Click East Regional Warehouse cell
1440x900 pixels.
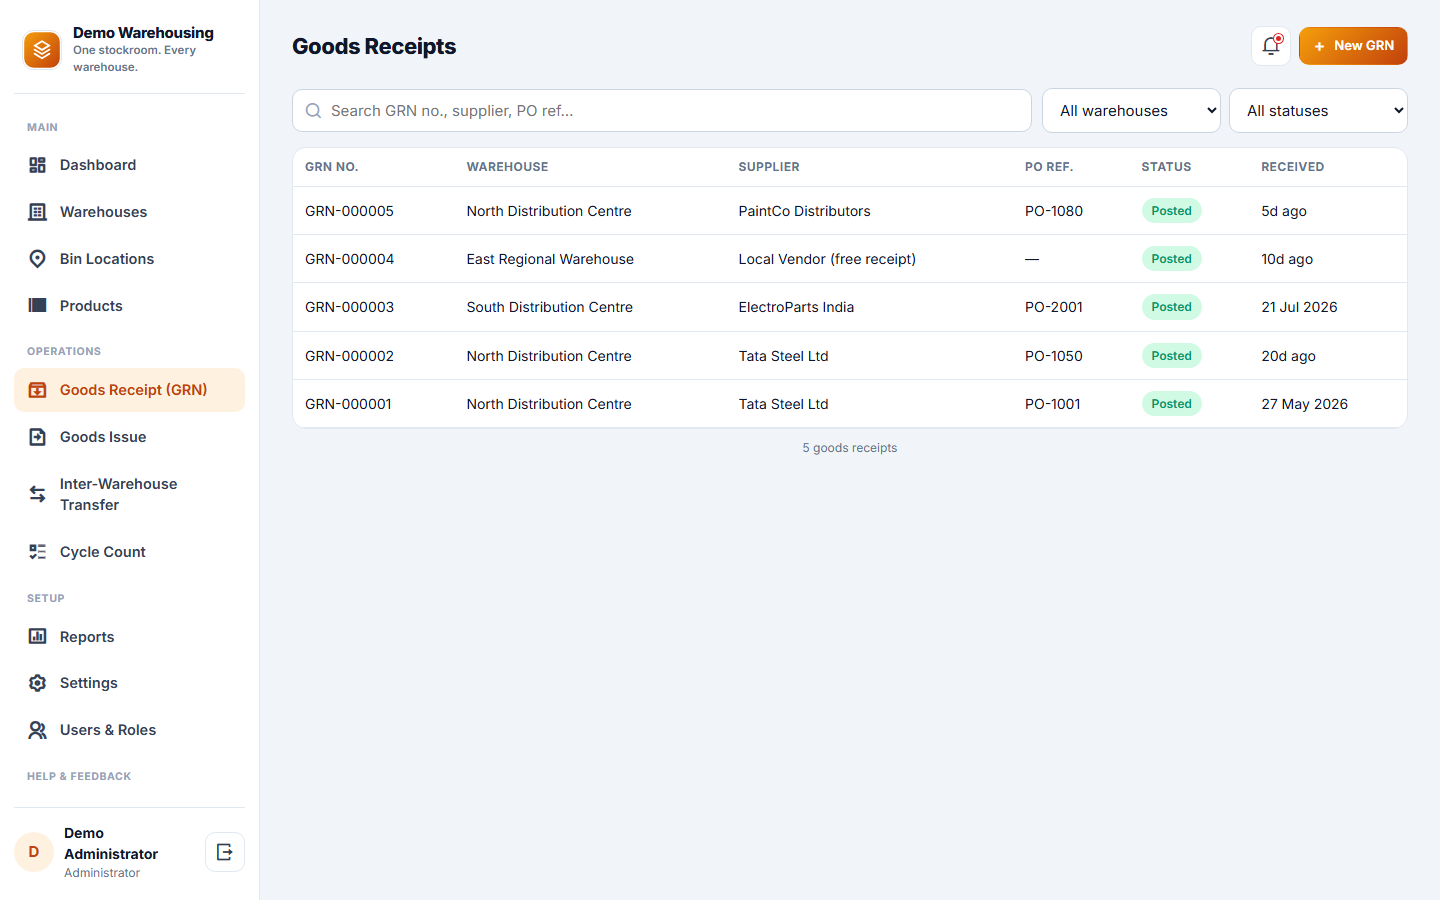coord(550,259)
